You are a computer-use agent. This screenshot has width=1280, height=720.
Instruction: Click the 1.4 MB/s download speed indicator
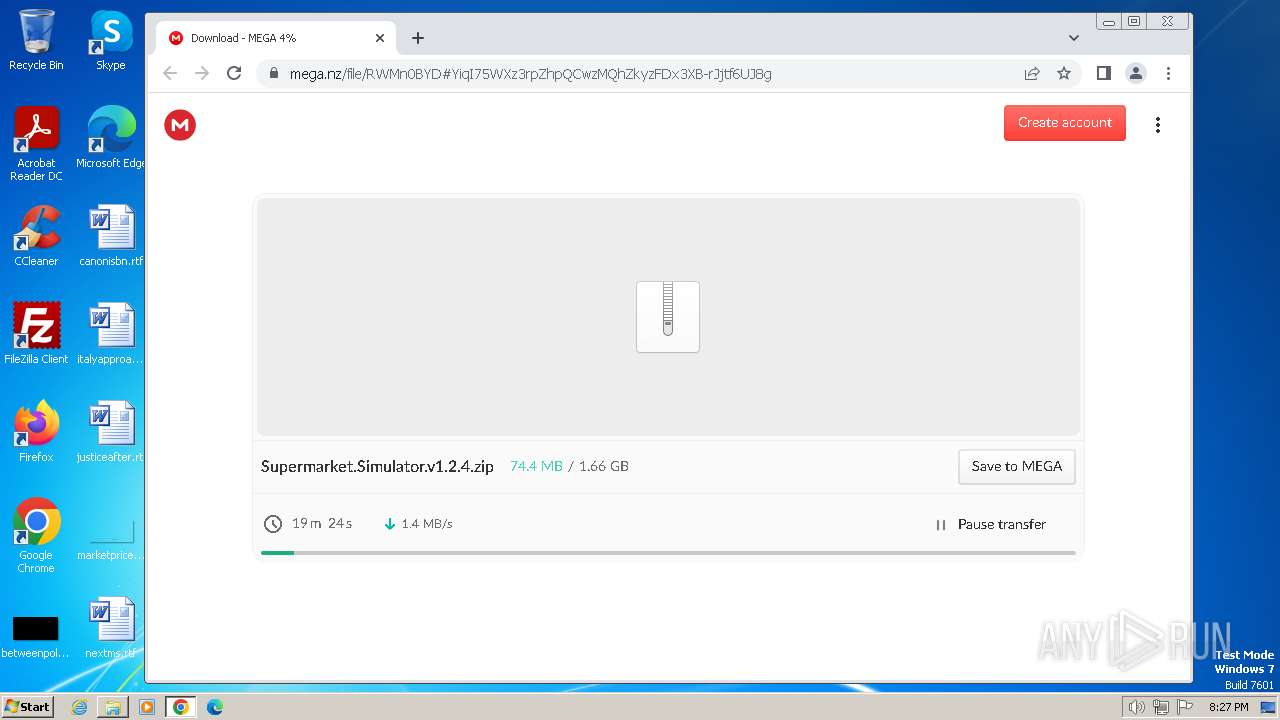tap(418, 524)
